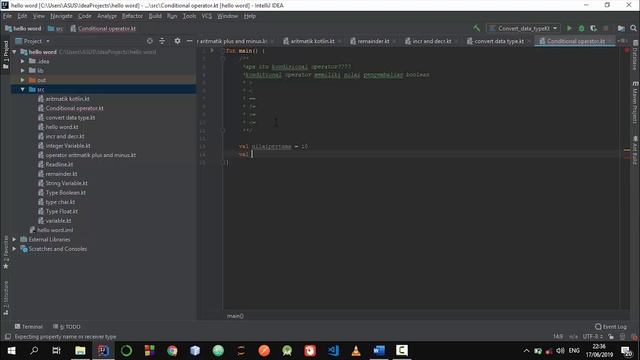Select Readline.kt in project tree
The image size is (640, 360).
click(x=59, y=164)
